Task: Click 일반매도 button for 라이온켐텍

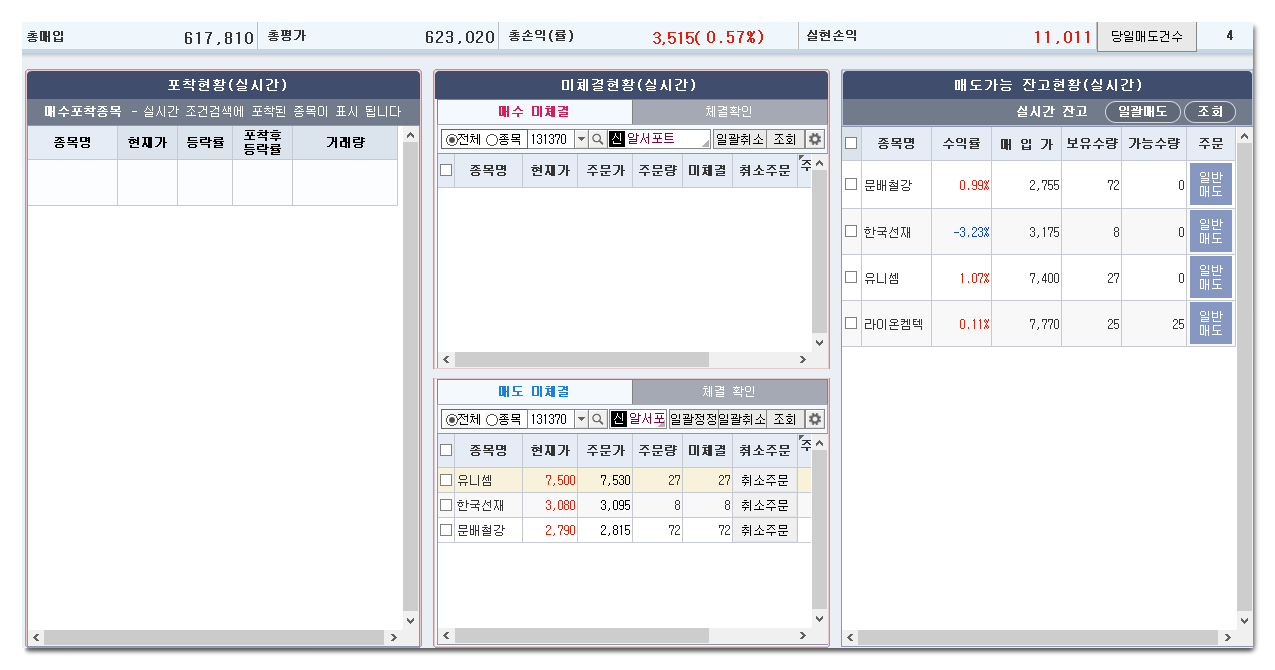Action: (x=1211, y=323)
